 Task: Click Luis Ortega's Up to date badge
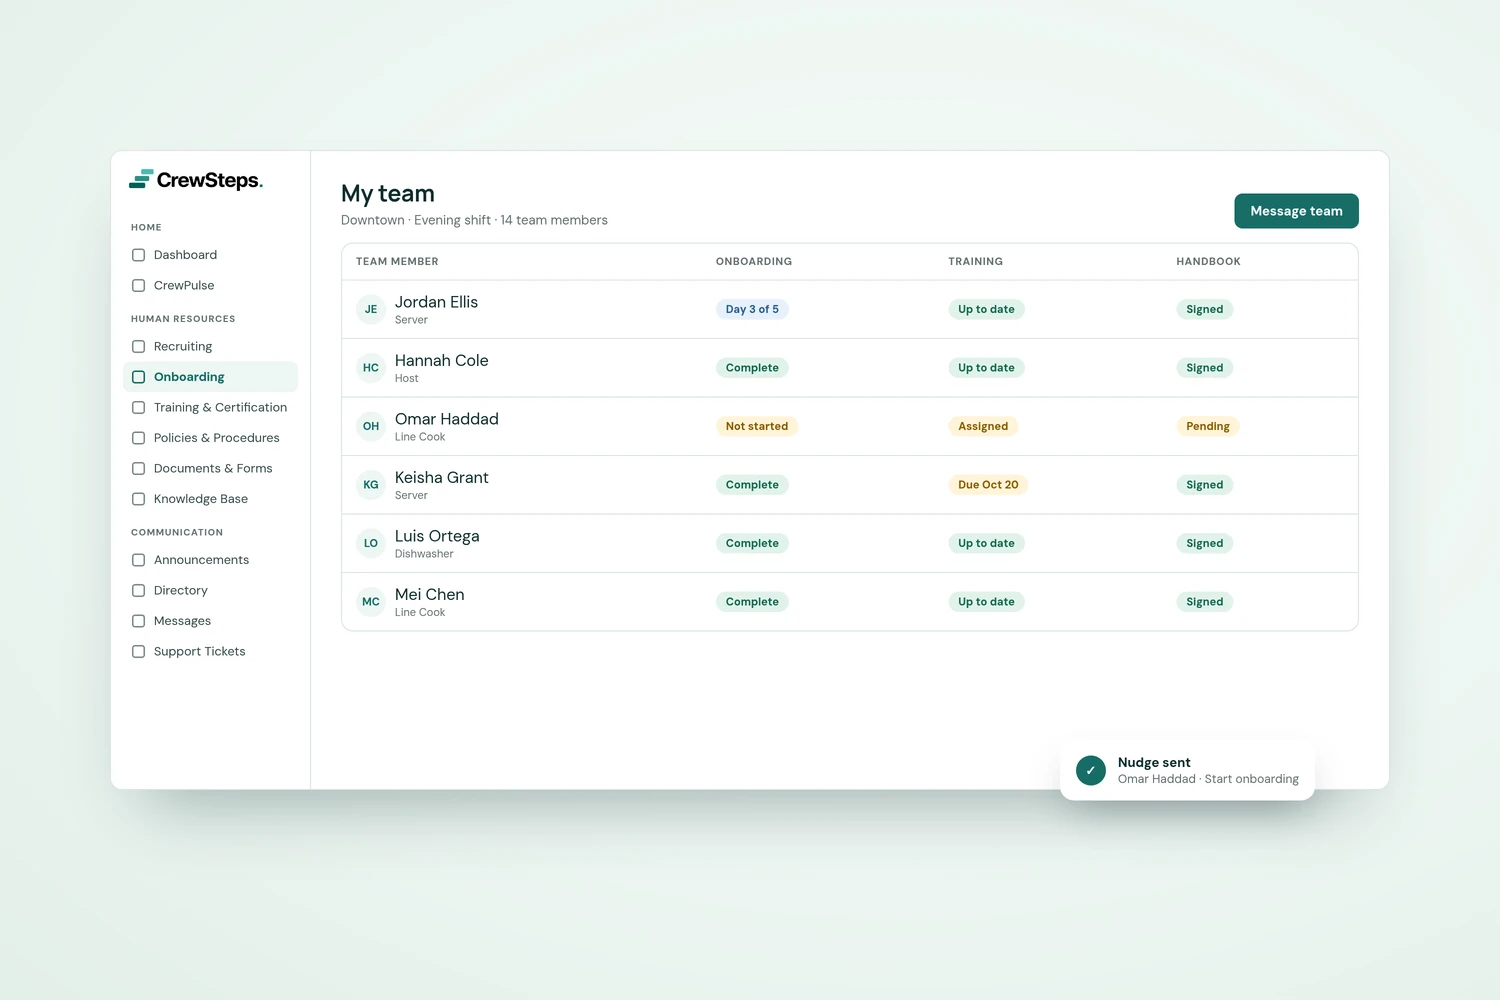click(x=986, y=543)
